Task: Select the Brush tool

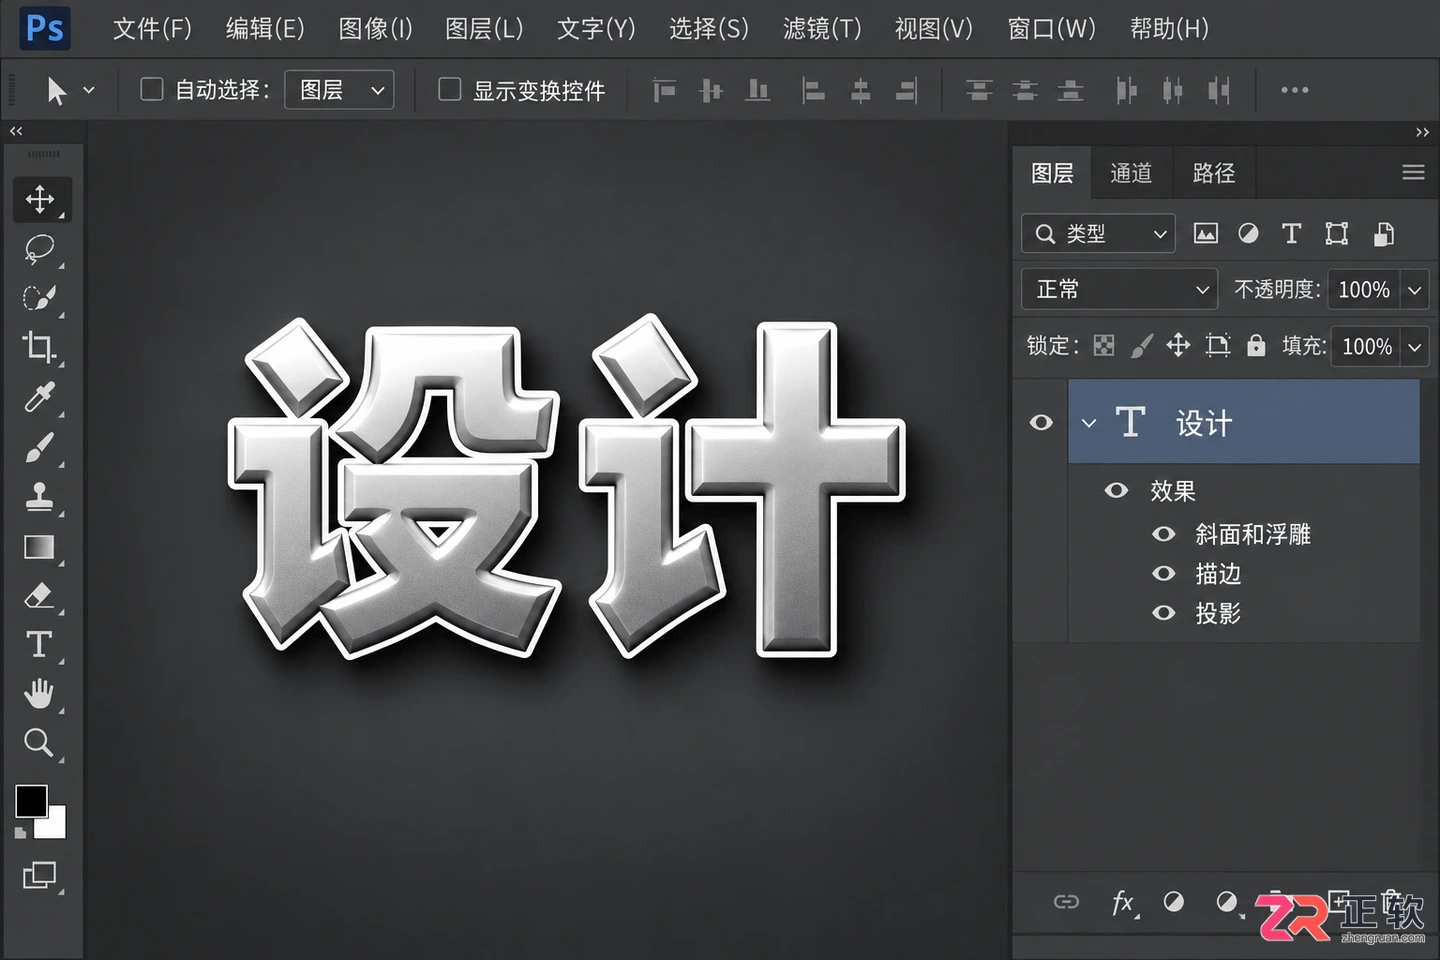Action: (39, 447)
